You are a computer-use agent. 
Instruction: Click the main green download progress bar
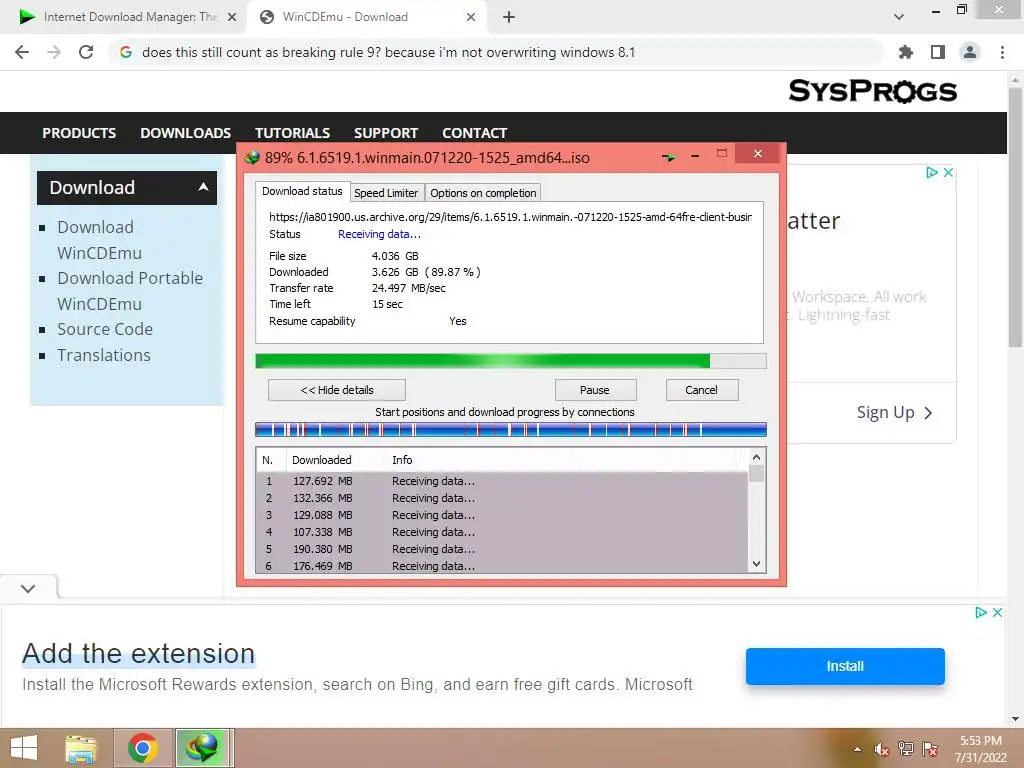tap(511, 361)
